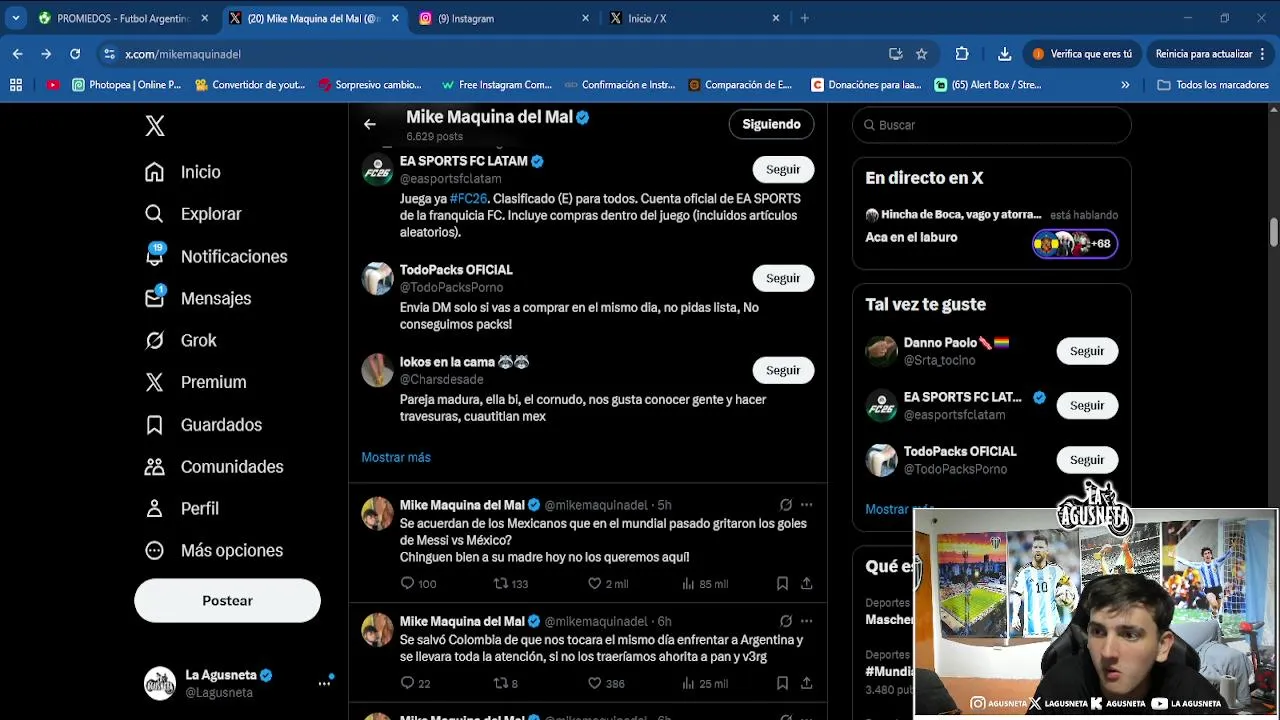Open tab search dropdown arrow
1280x720 pixels.
point(16,18)
